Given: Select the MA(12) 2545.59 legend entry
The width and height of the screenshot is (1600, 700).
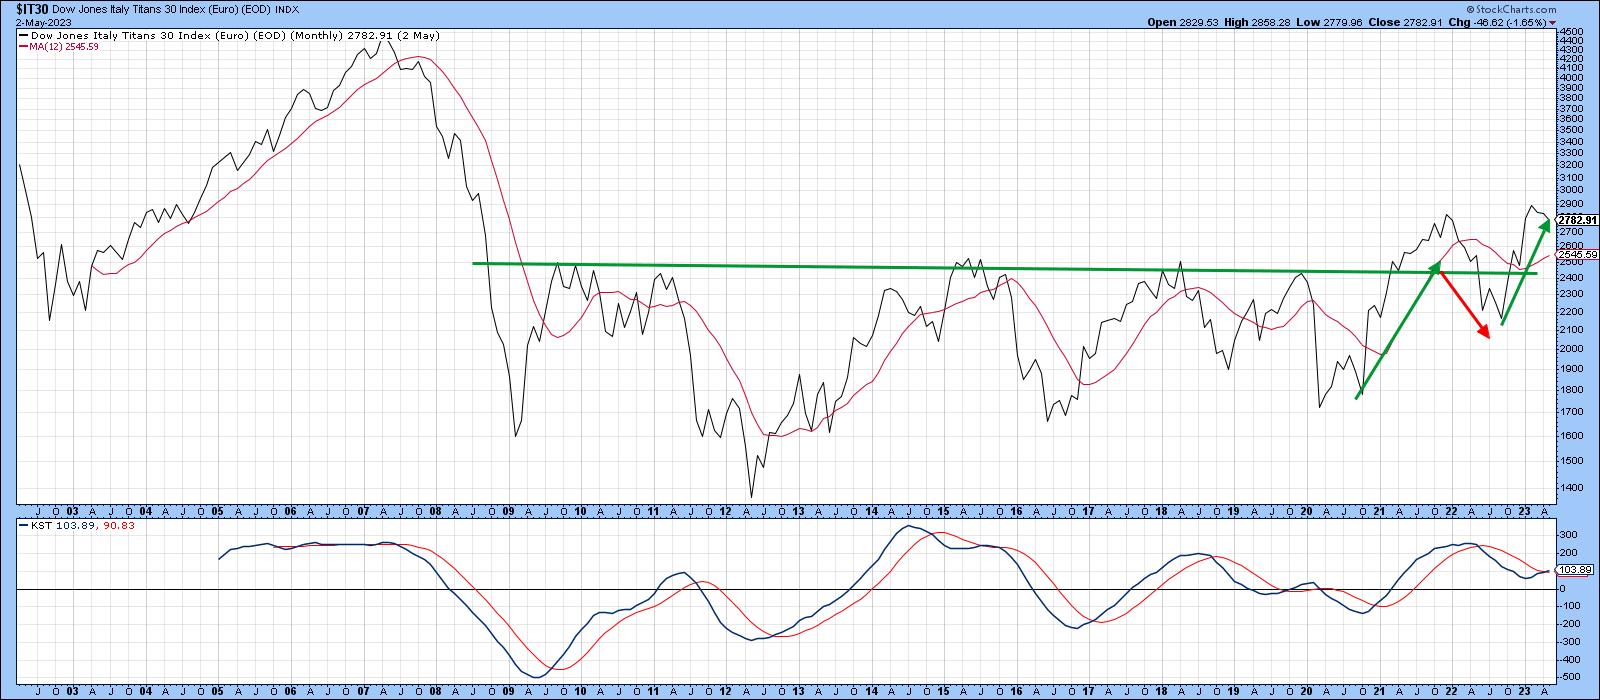Looking at the screenshot, I should 58,46.
